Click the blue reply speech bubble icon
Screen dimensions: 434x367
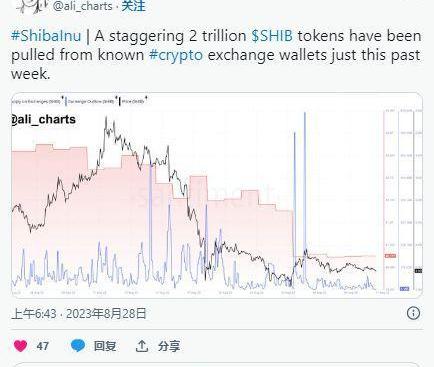pos(78,346)
